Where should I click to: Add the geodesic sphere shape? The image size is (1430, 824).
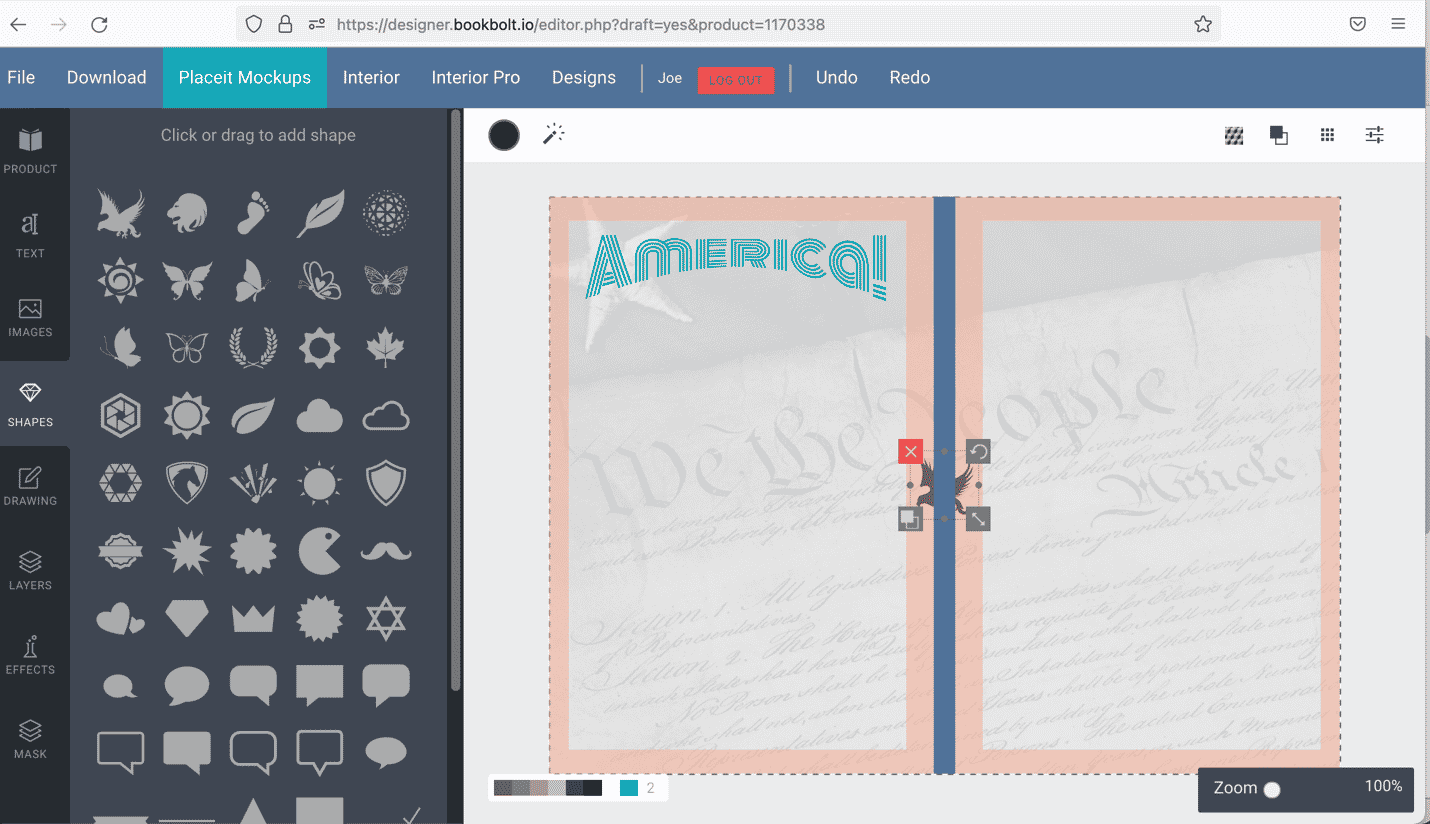[386, 212]
